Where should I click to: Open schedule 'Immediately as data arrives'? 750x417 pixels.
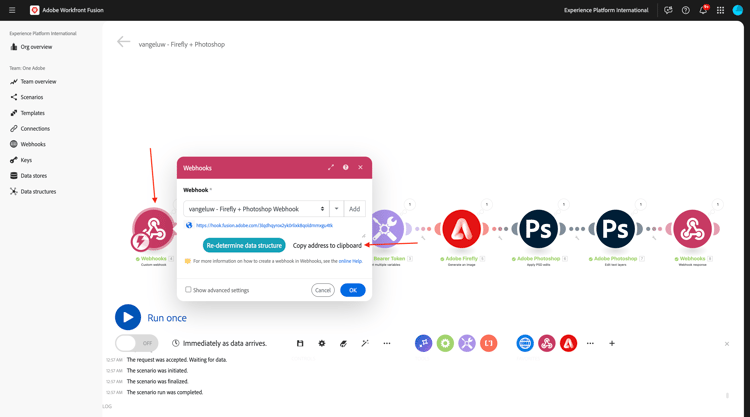tap(219, 343)
